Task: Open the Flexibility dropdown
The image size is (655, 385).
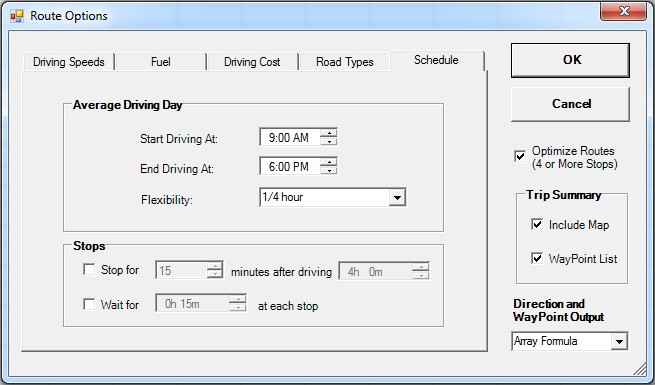Action: (397, 198)
